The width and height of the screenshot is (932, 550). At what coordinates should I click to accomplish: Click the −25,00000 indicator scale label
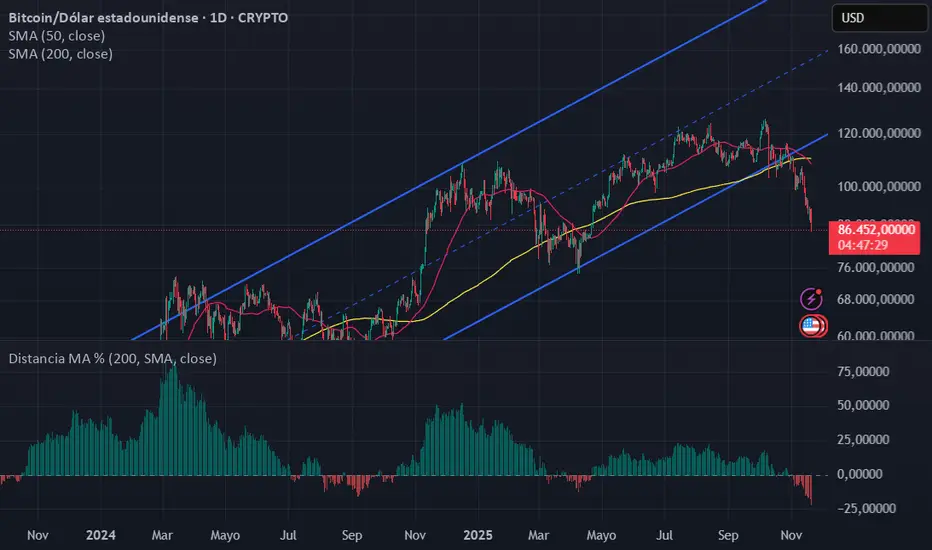(867, 508)
